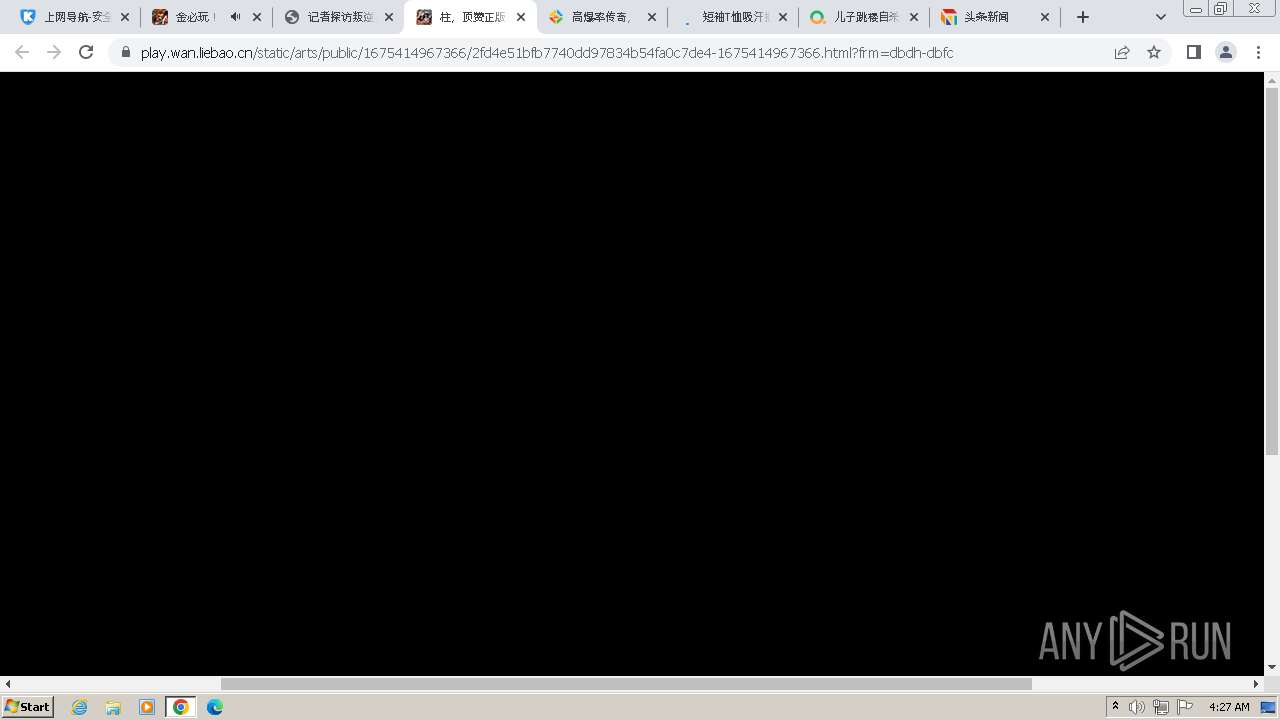This screenshot has width=1280, height=720.
Task: Switch to the 高爆率传奇 tab
Action: coord(592,17)
